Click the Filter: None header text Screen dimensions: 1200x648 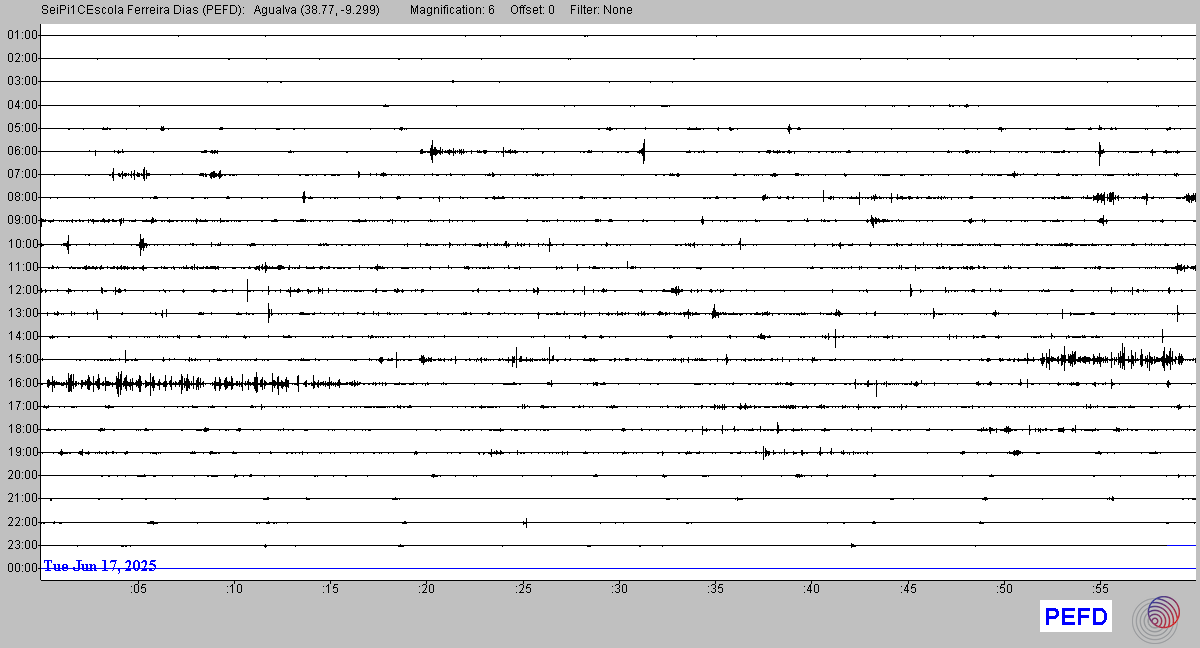coord(601,10)
